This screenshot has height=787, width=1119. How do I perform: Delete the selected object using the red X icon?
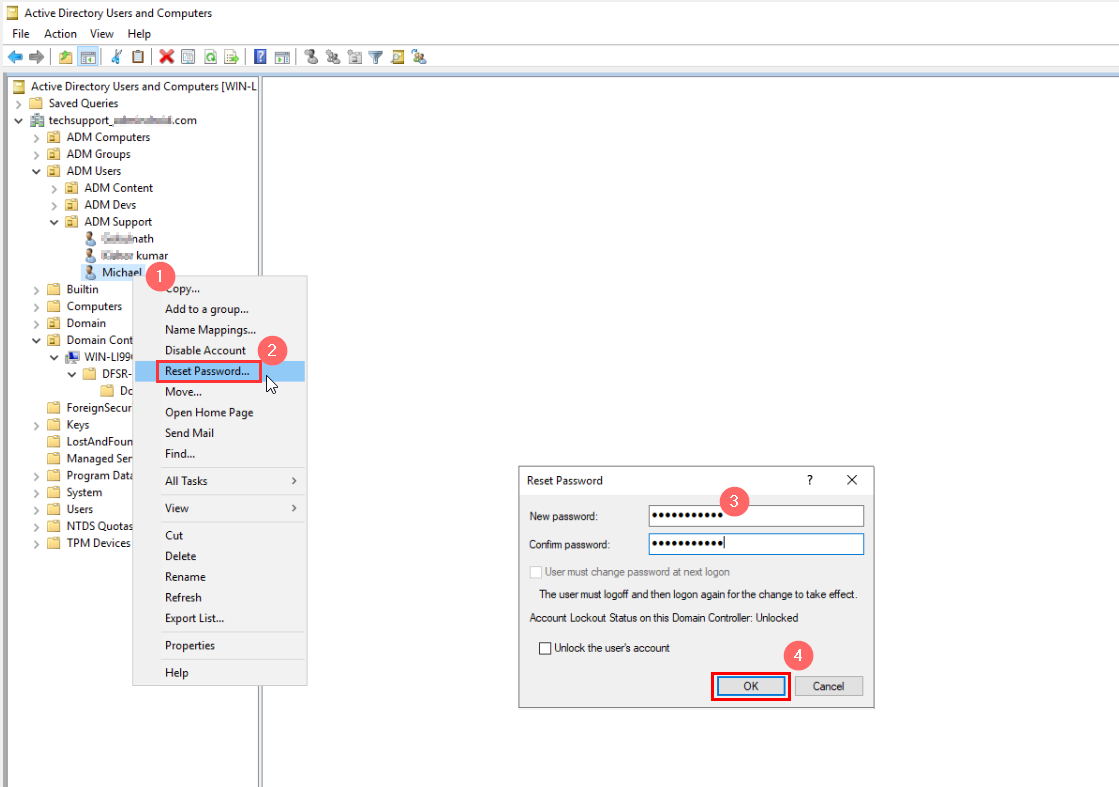[x=166, y=56]
